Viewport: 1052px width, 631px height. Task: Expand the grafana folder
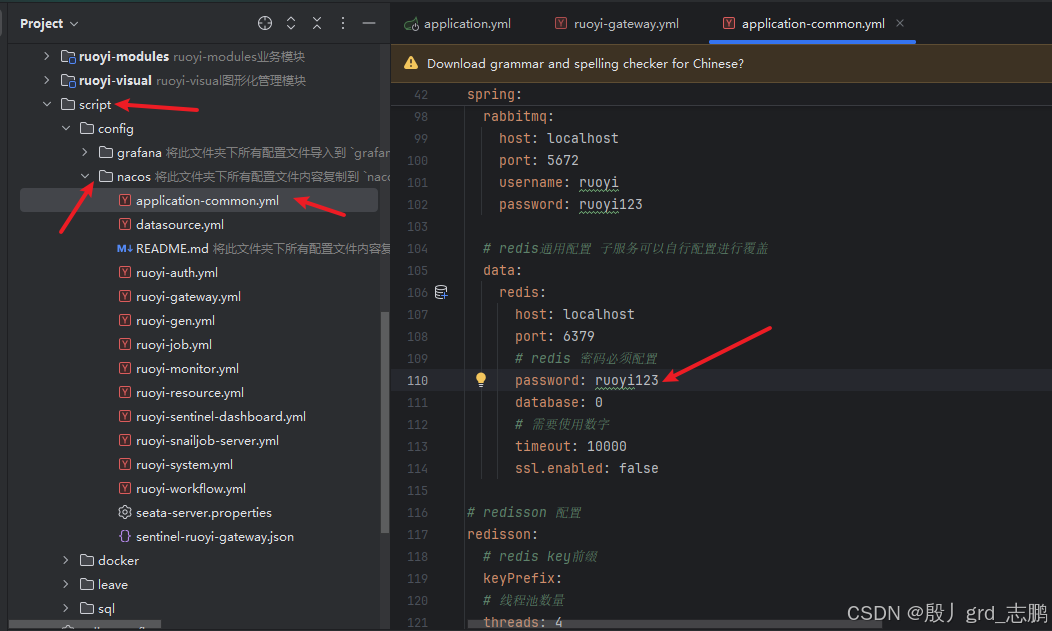(85, 152)
